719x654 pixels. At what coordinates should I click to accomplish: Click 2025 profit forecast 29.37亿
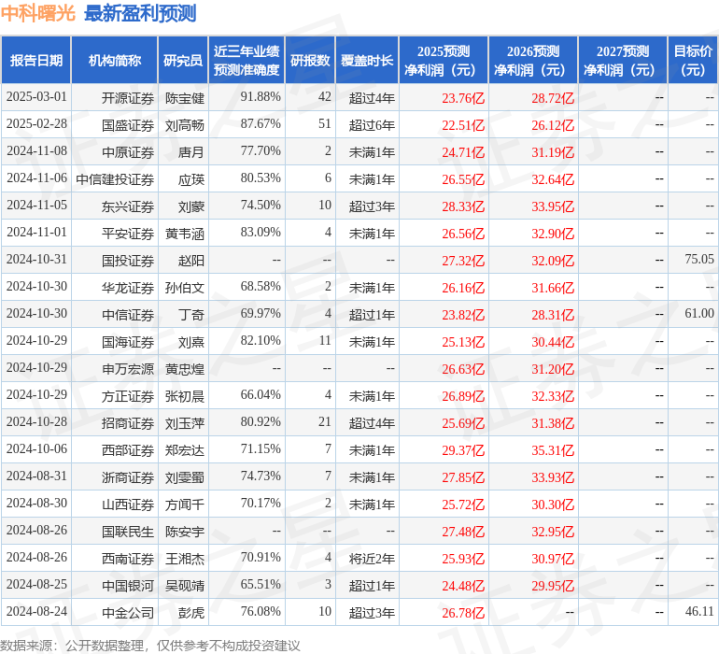pos(463,450)
